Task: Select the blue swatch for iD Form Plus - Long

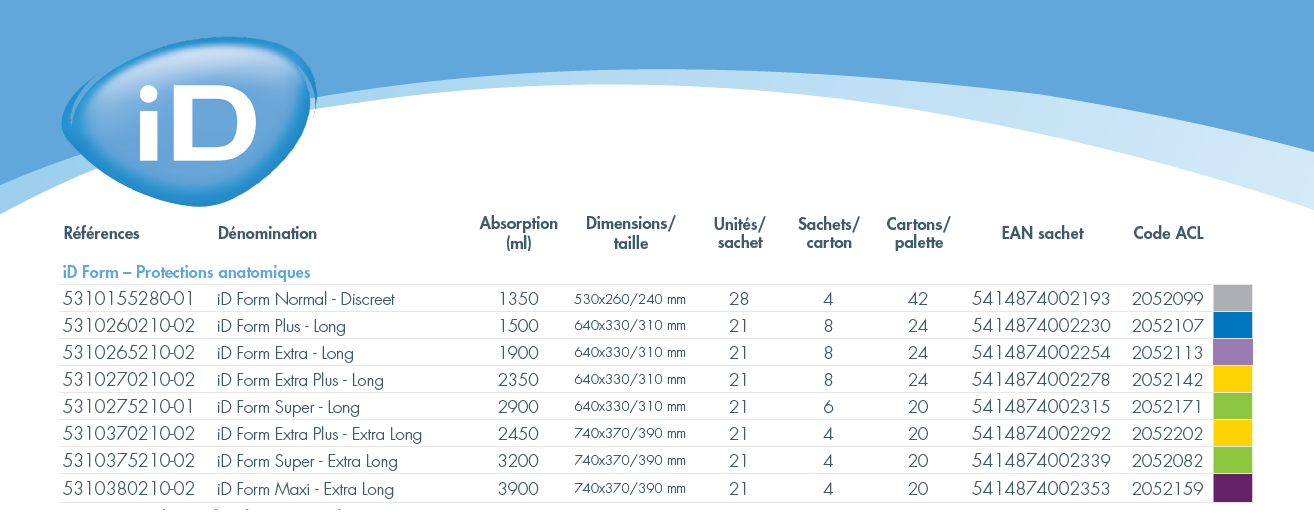Action: [x=1232, y=325]
